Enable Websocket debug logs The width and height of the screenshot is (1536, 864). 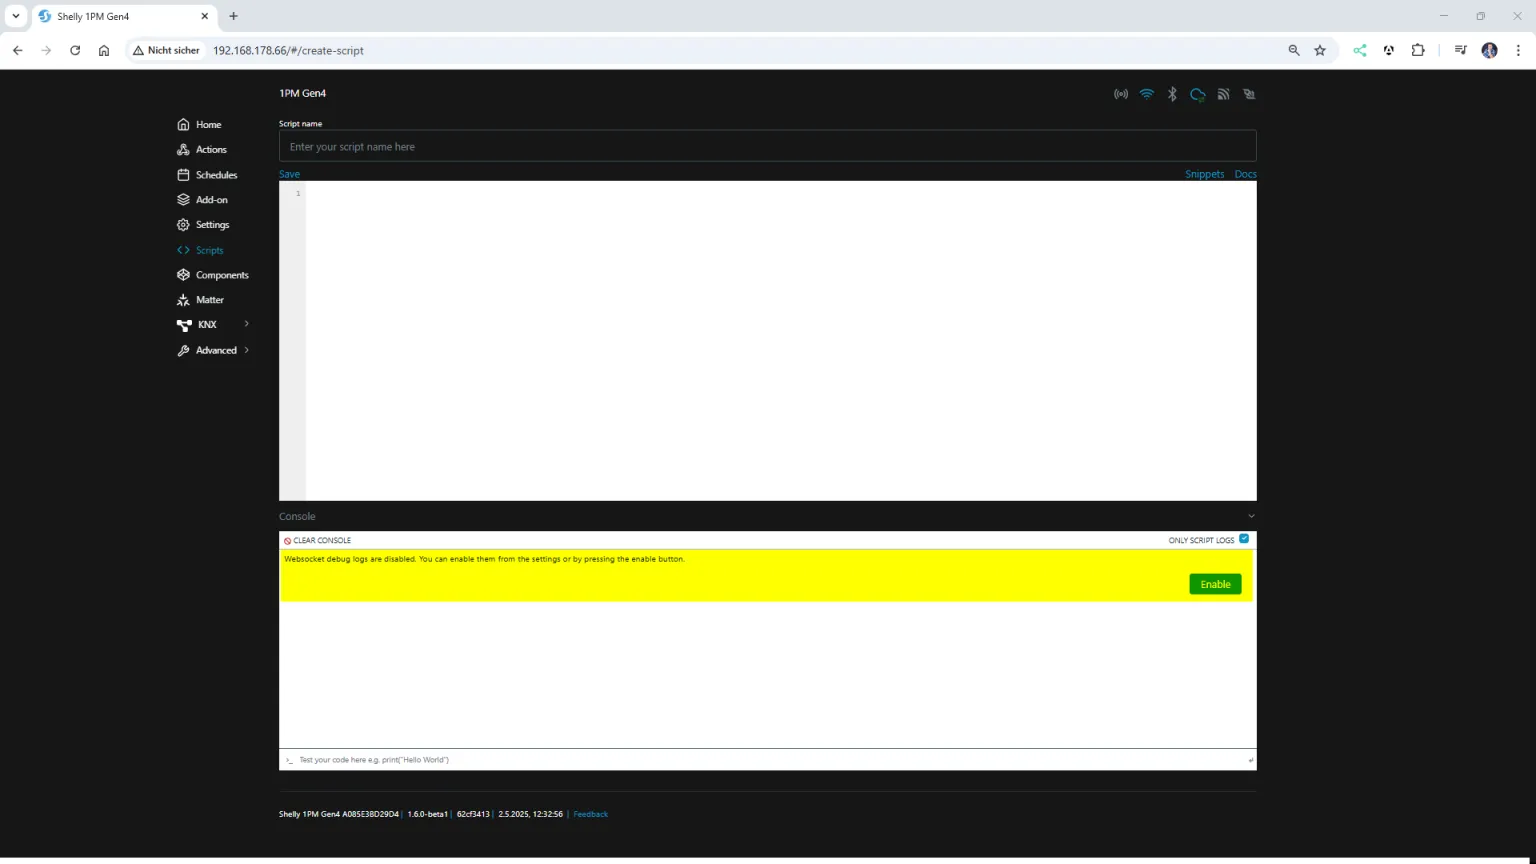[1214, 584]
